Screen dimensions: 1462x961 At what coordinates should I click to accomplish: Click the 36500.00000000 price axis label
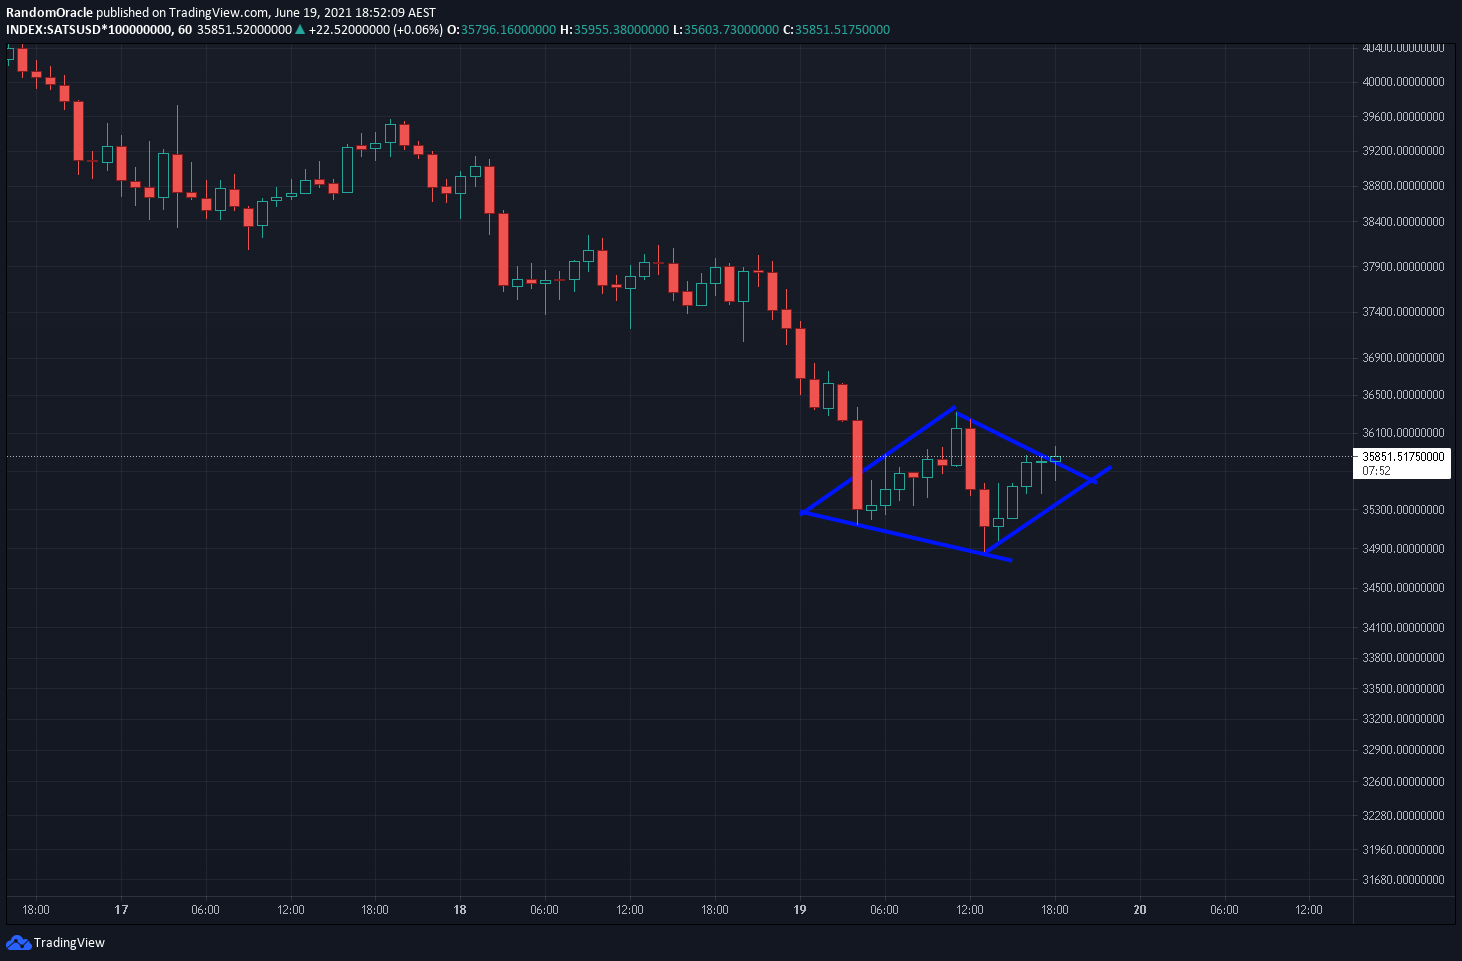(1403, 395)
